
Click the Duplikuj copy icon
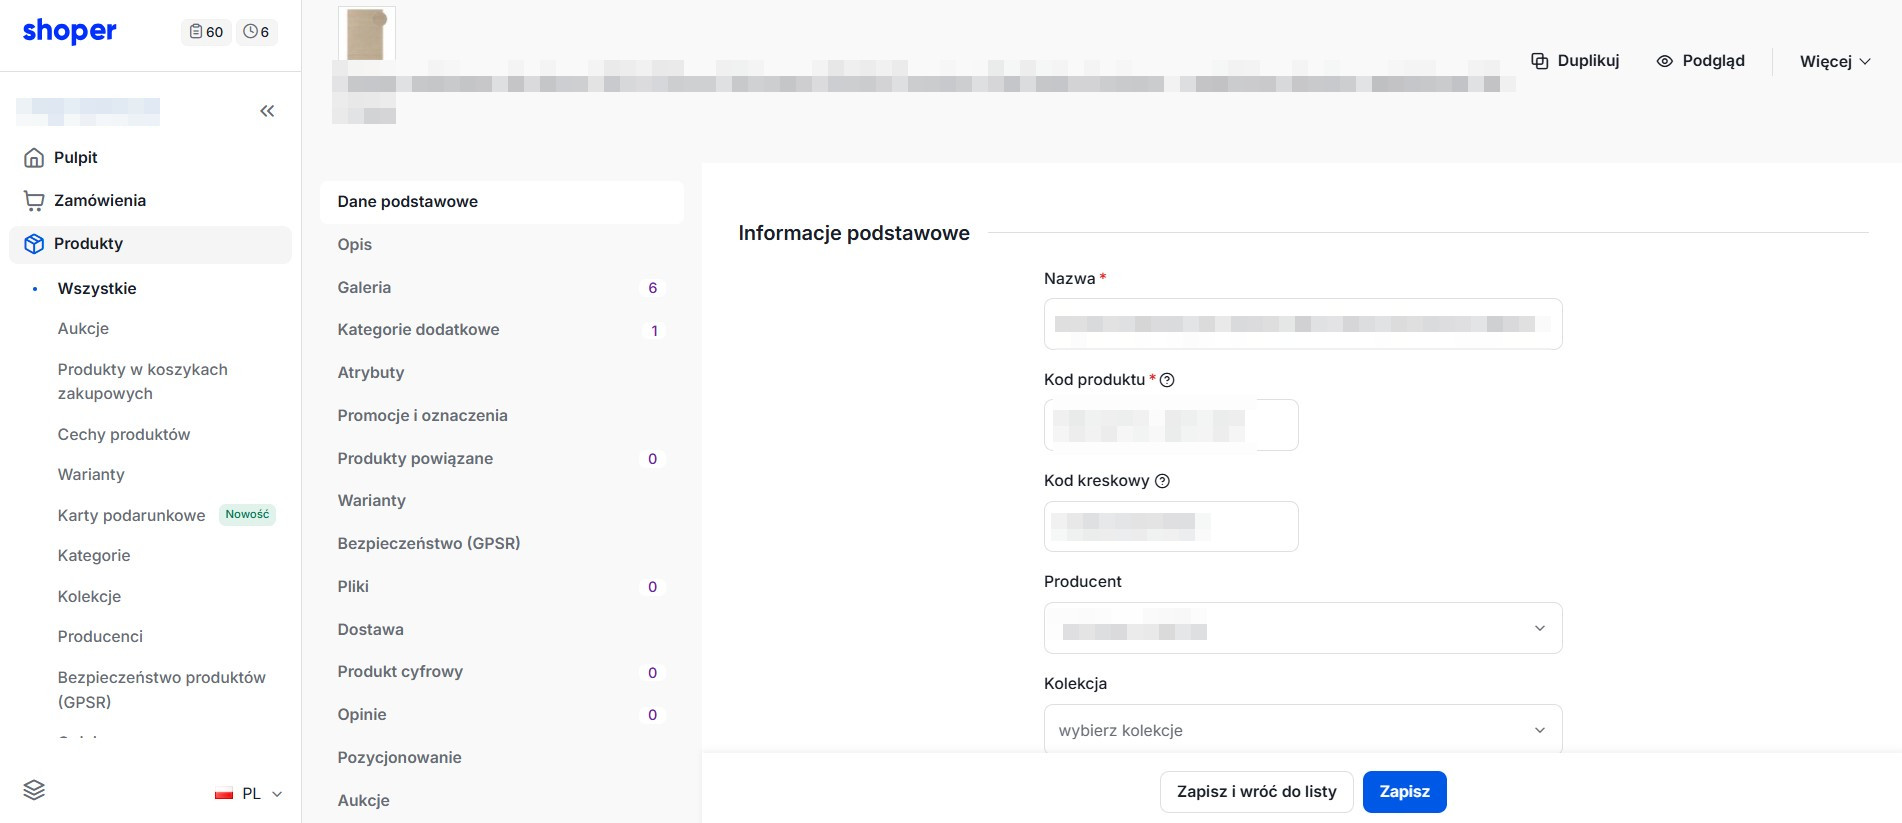[1540, 61]
